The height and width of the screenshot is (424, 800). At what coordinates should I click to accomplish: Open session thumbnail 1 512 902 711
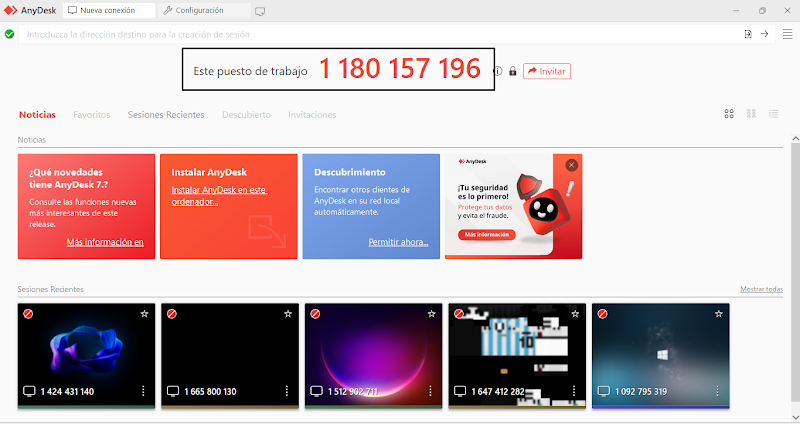tap(373, 356)
